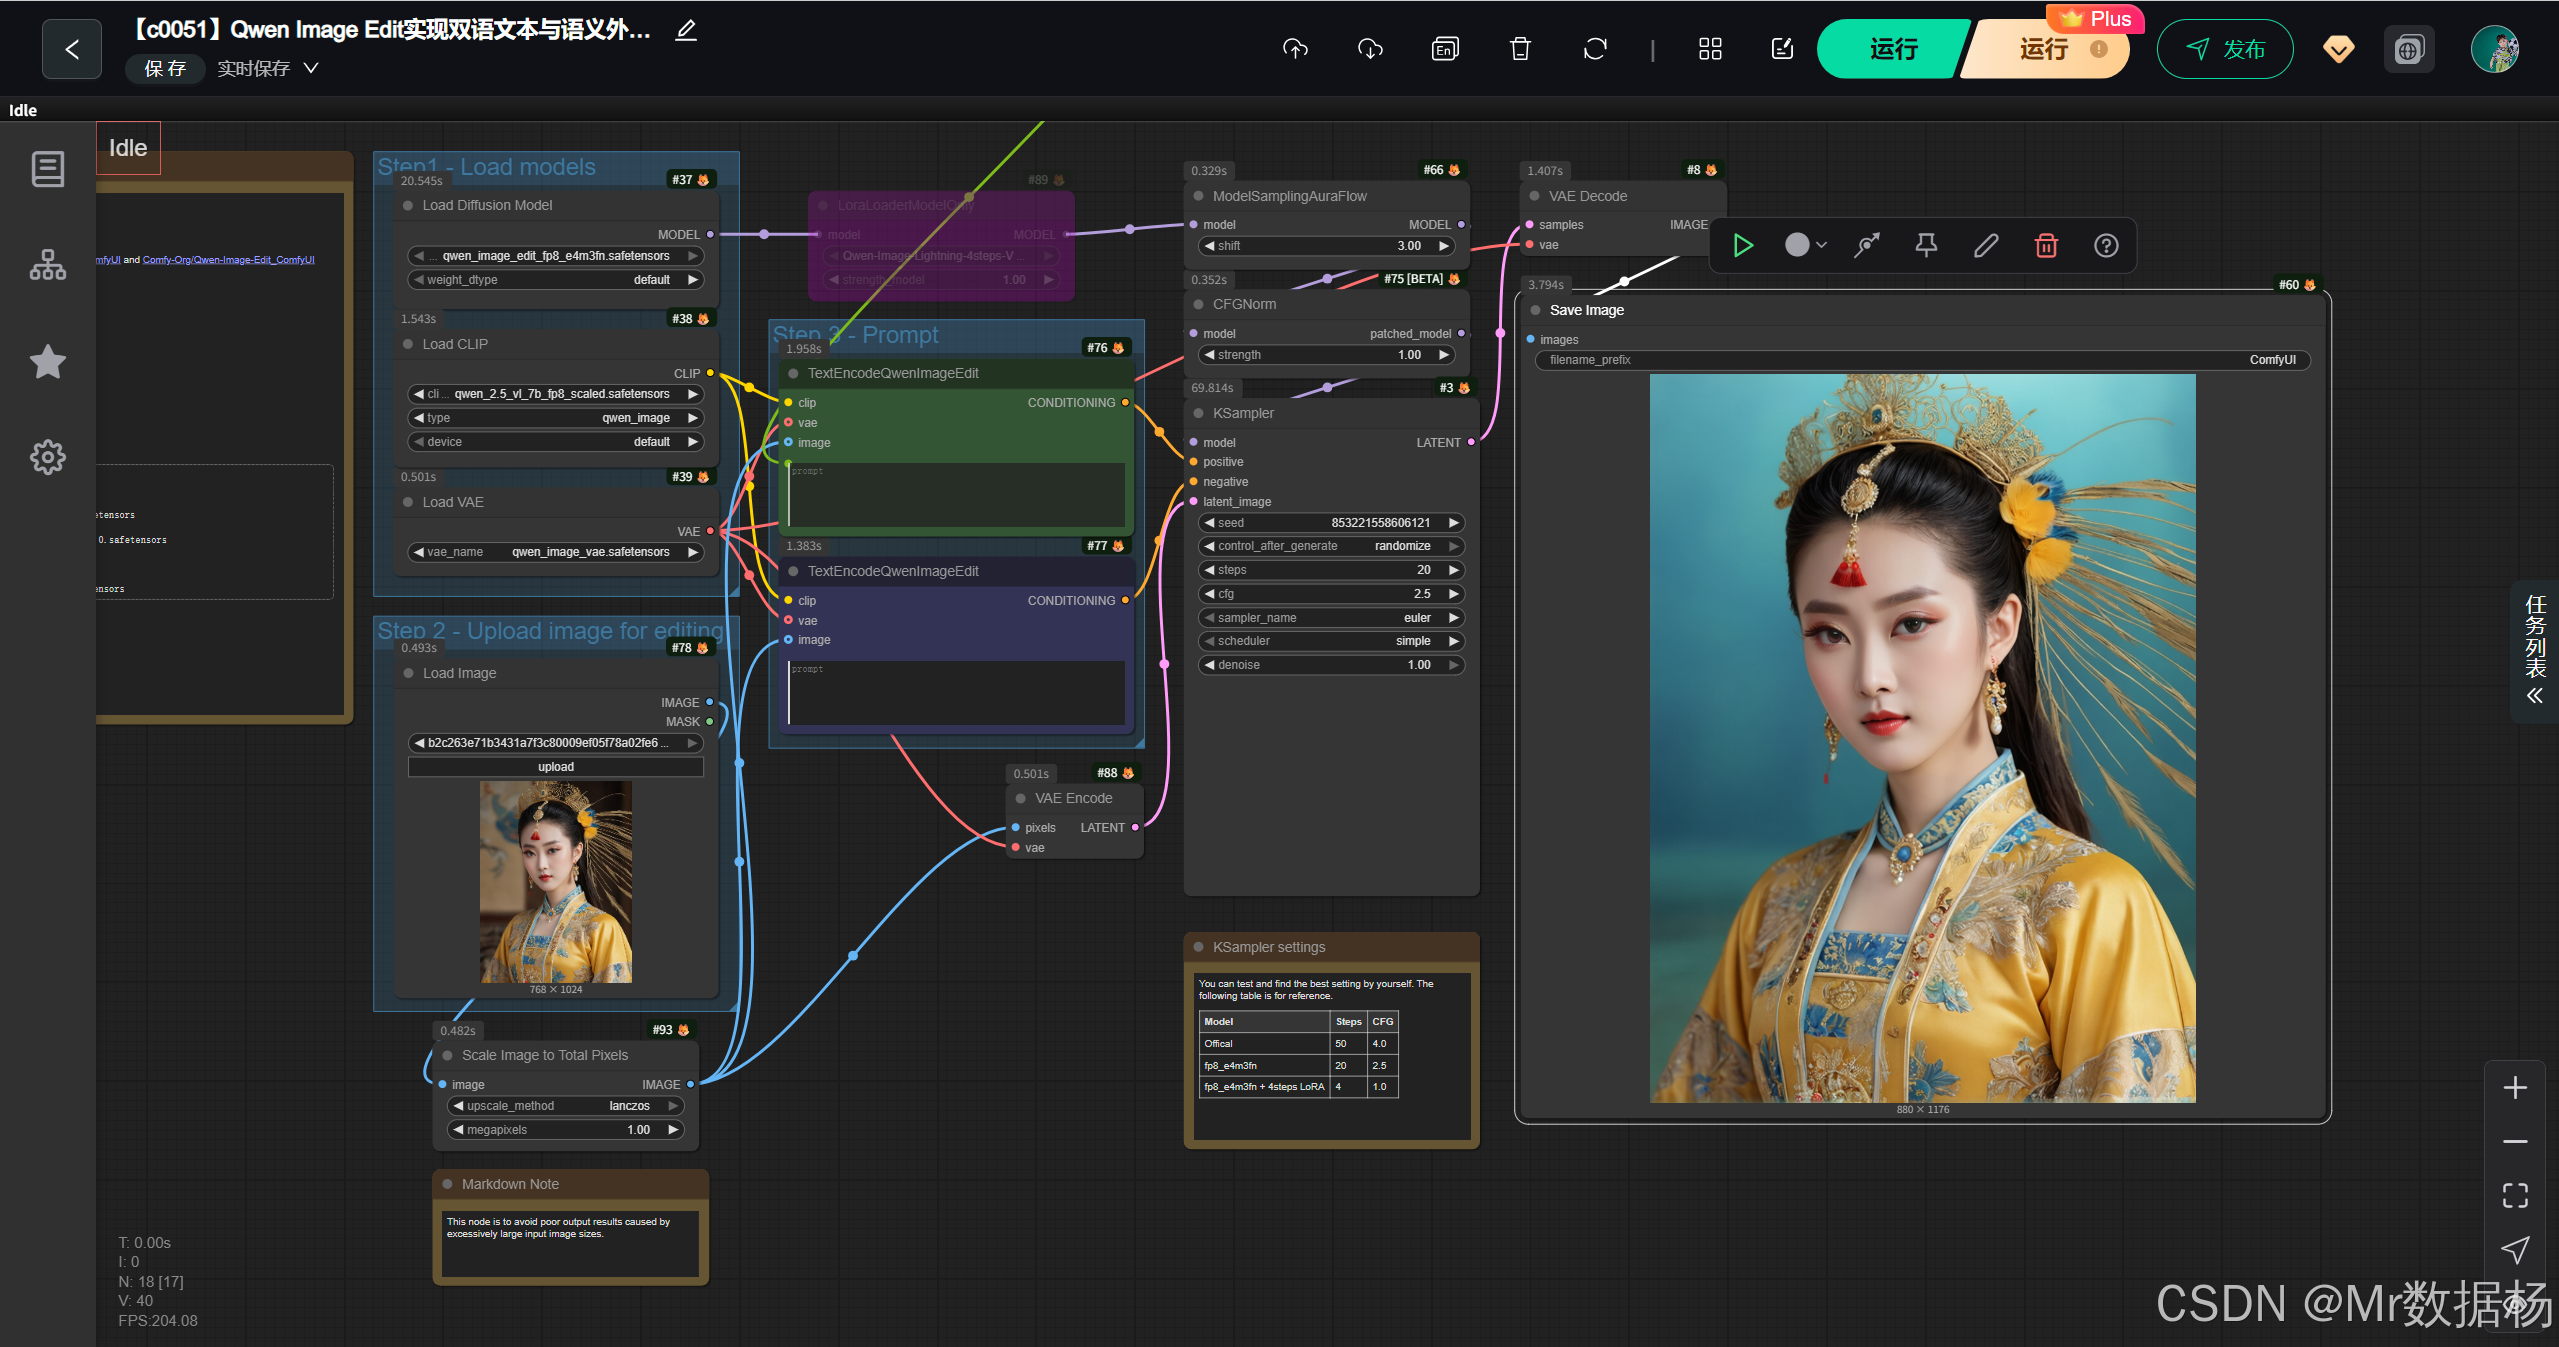2559x1347 pixels.
Task: Expand the 任务列表 side panel tab
Action: point(2535,650)
